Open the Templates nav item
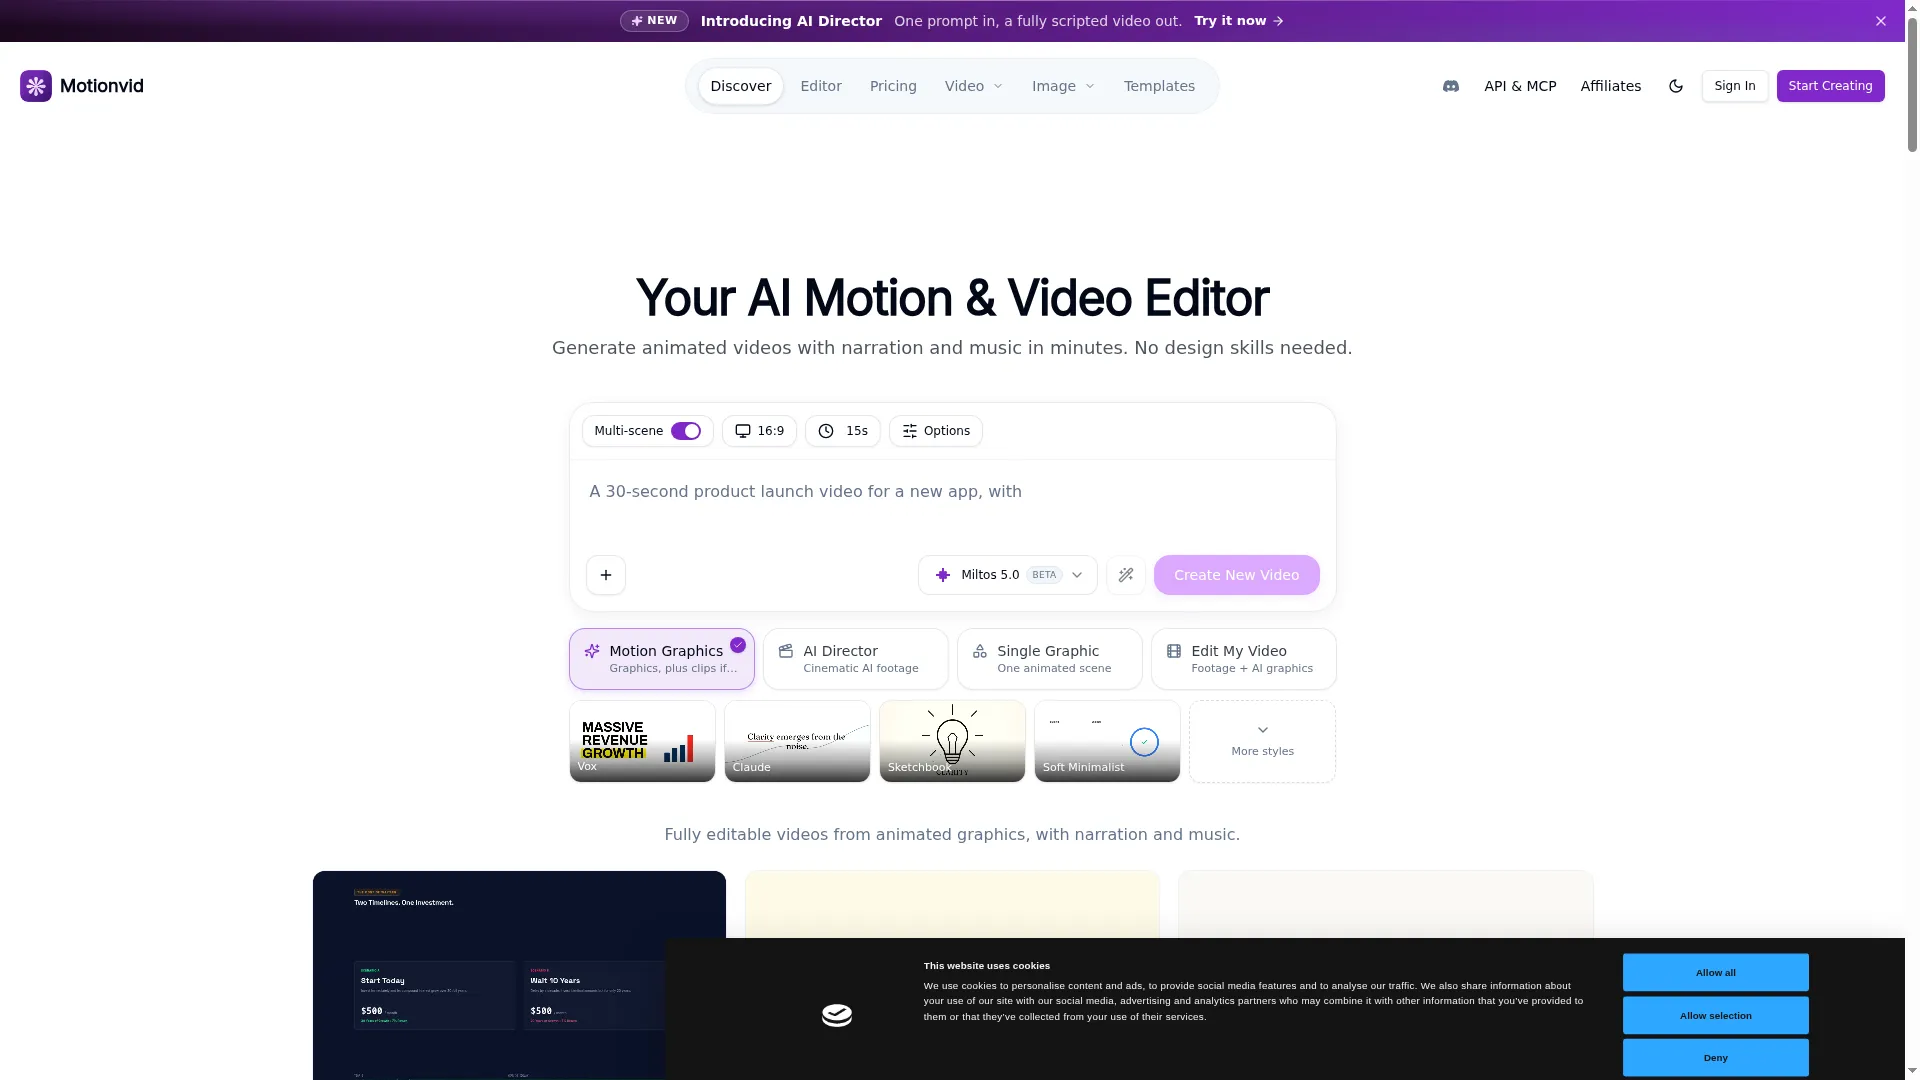This screenshot has height=1080, width=1920. click(1159, 86)
